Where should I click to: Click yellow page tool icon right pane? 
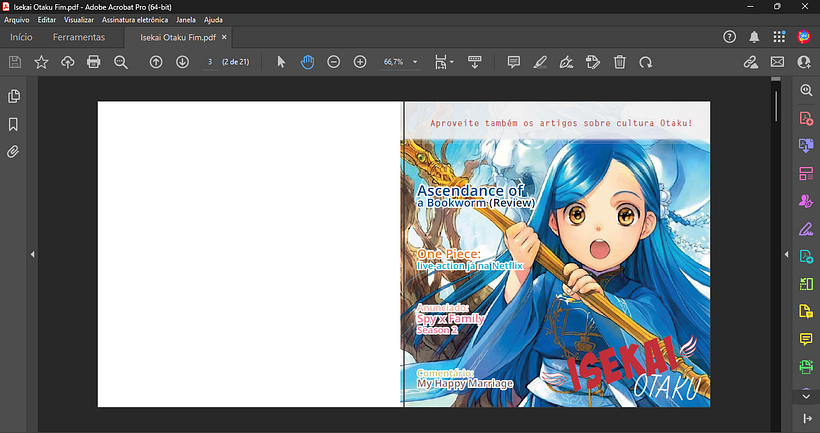[x=806, y=311]
